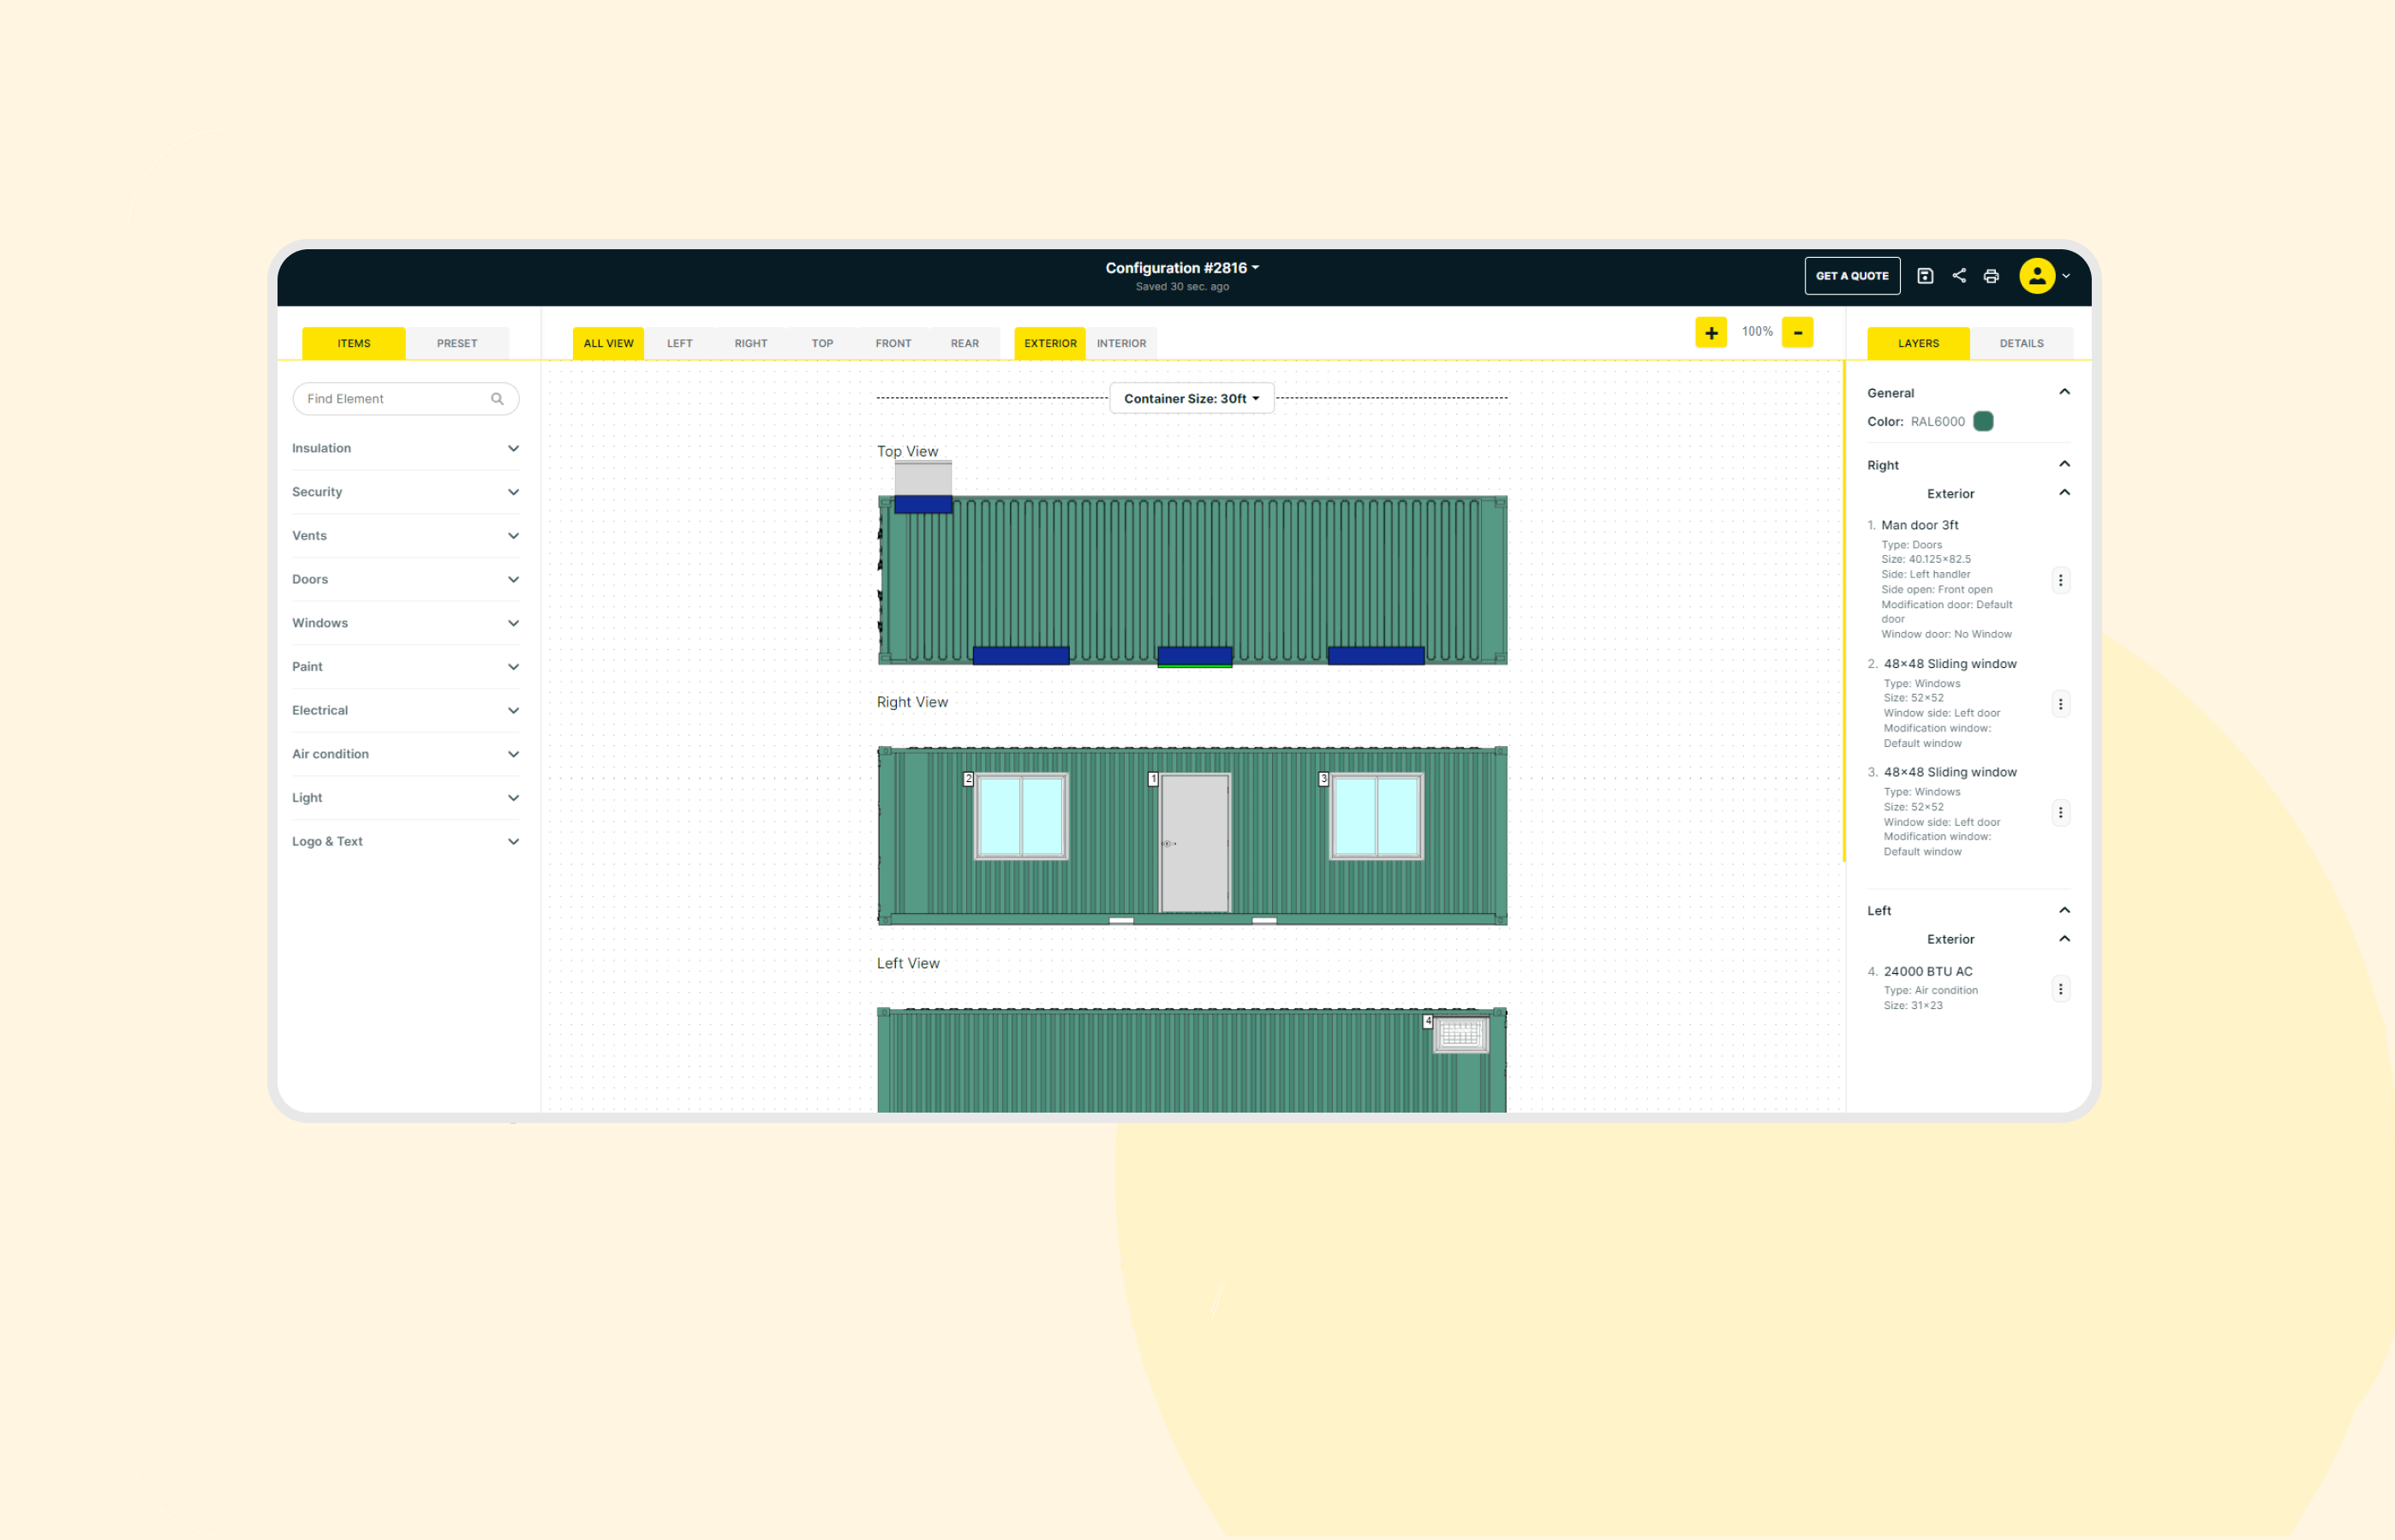Expand the Insulation category
This screenshot has width=2395, height=1540.
(405, 448)
